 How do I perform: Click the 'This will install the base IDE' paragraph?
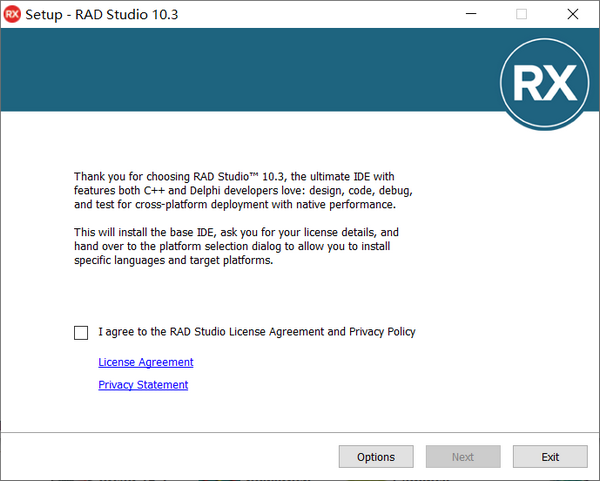tap(236, 246)
